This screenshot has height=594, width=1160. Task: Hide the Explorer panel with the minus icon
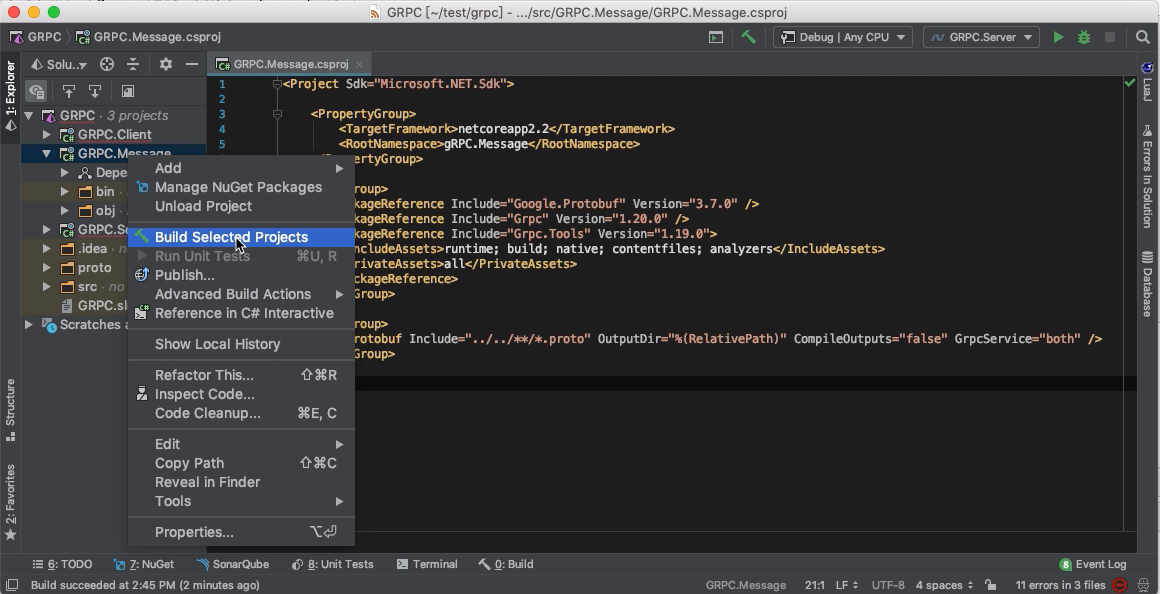coord(192,64)
